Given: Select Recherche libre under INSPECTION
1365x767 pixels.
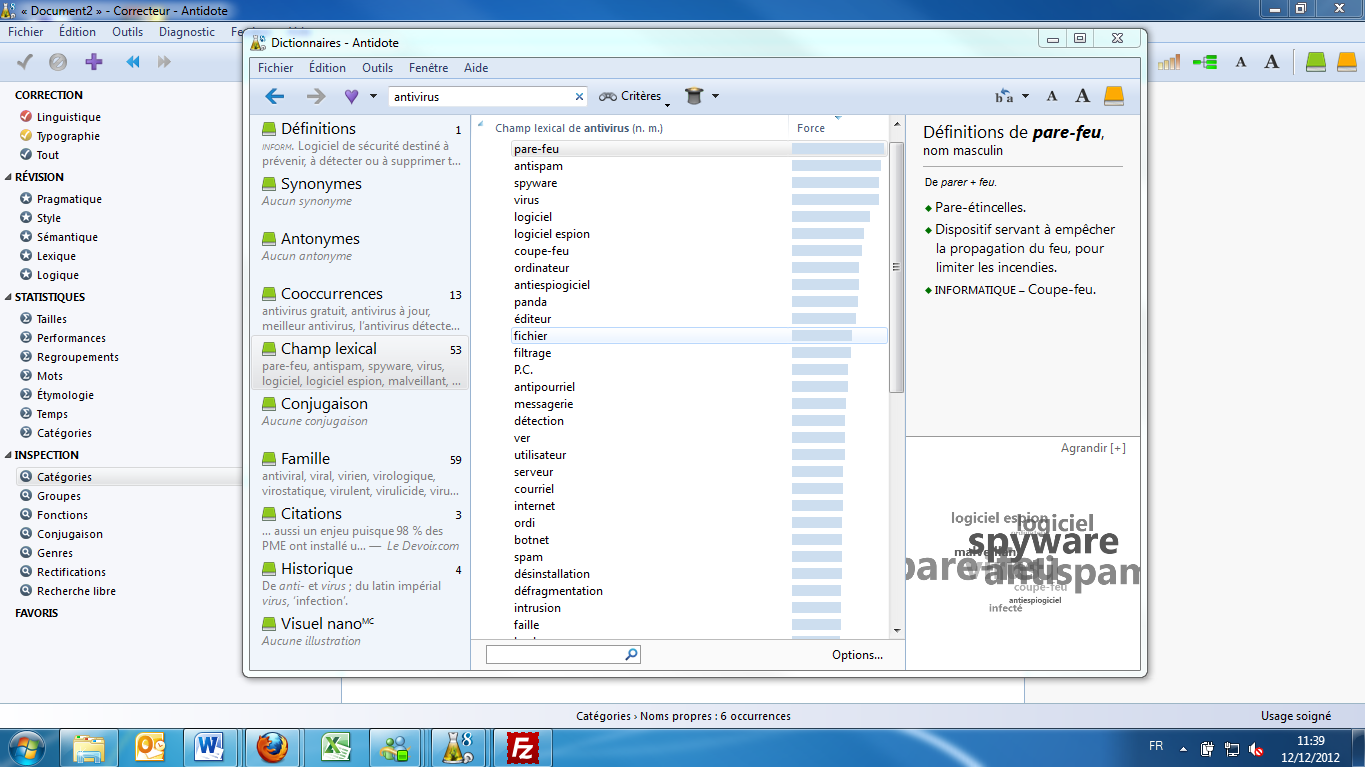Looking at the screenshot, I should pyautogui.click(x=76, y=591).
